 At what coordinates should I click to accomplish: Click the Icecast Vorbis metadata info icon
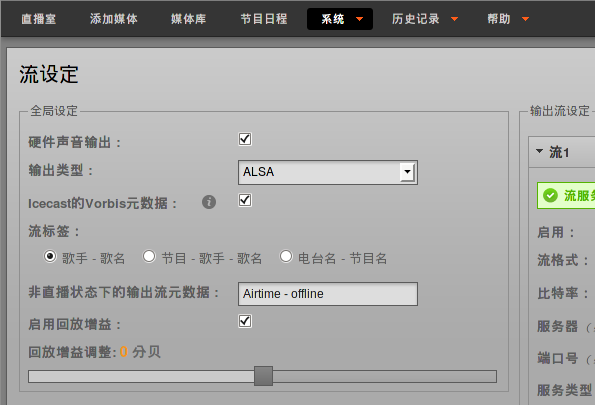click(209, 202)
